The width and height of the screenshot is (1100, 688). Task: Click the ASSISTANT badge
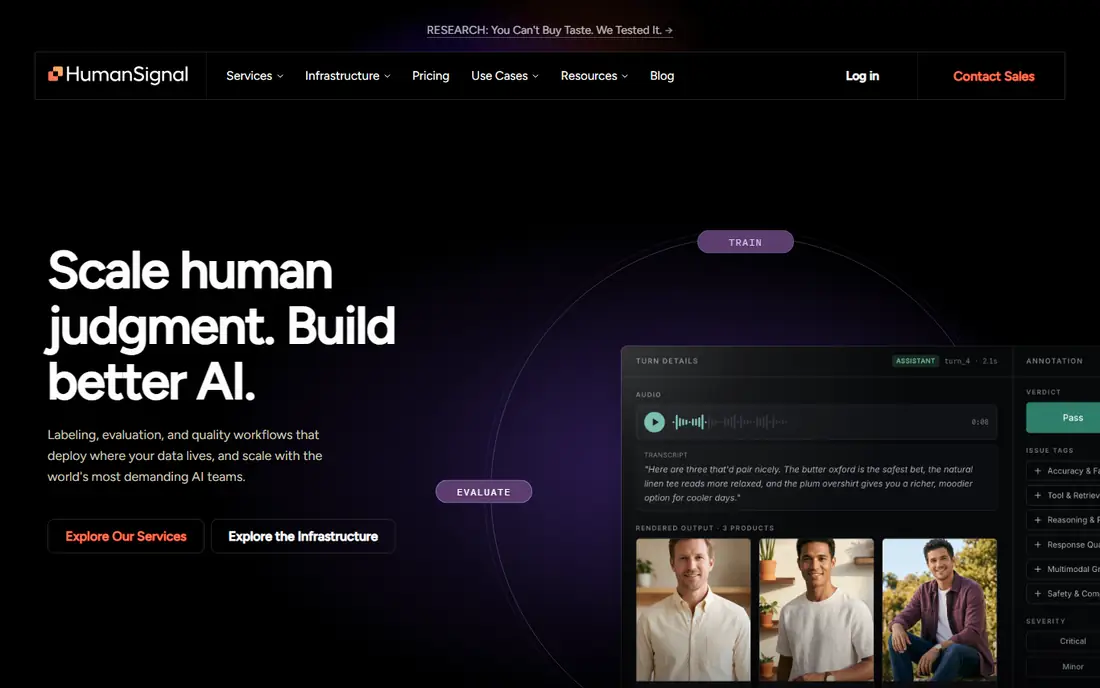915,361
